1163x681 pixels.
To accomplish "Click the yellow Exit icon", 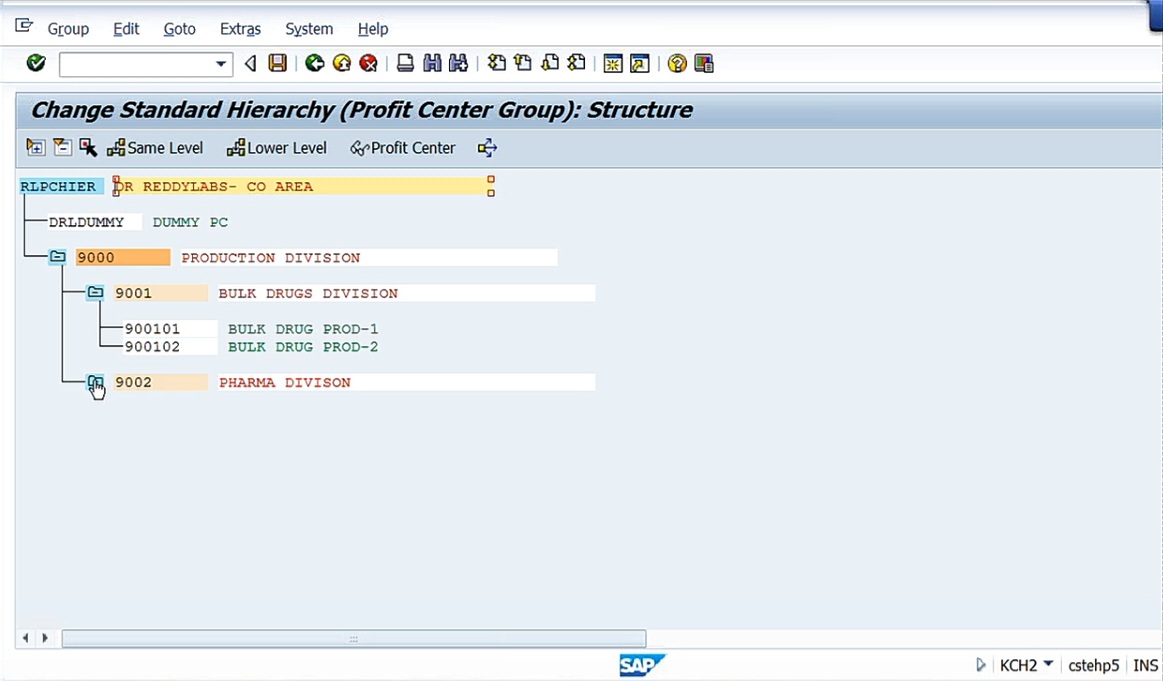I will 342,63.
